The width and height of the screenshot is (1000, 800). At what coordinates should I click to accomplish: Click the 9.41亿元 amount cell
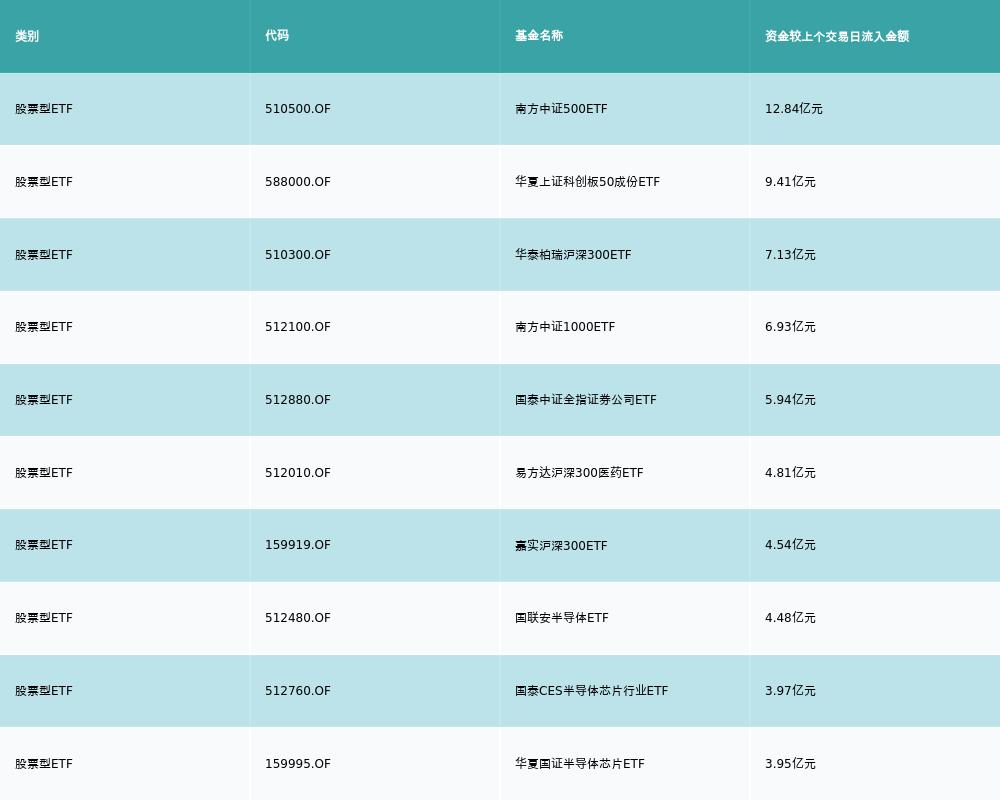click(x=790, y=182)
